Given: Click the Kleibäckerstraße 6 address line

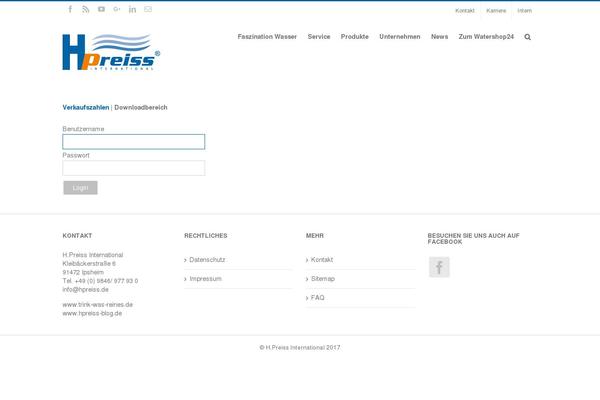Looking at the screenshot, I should (x=89, y=264).
